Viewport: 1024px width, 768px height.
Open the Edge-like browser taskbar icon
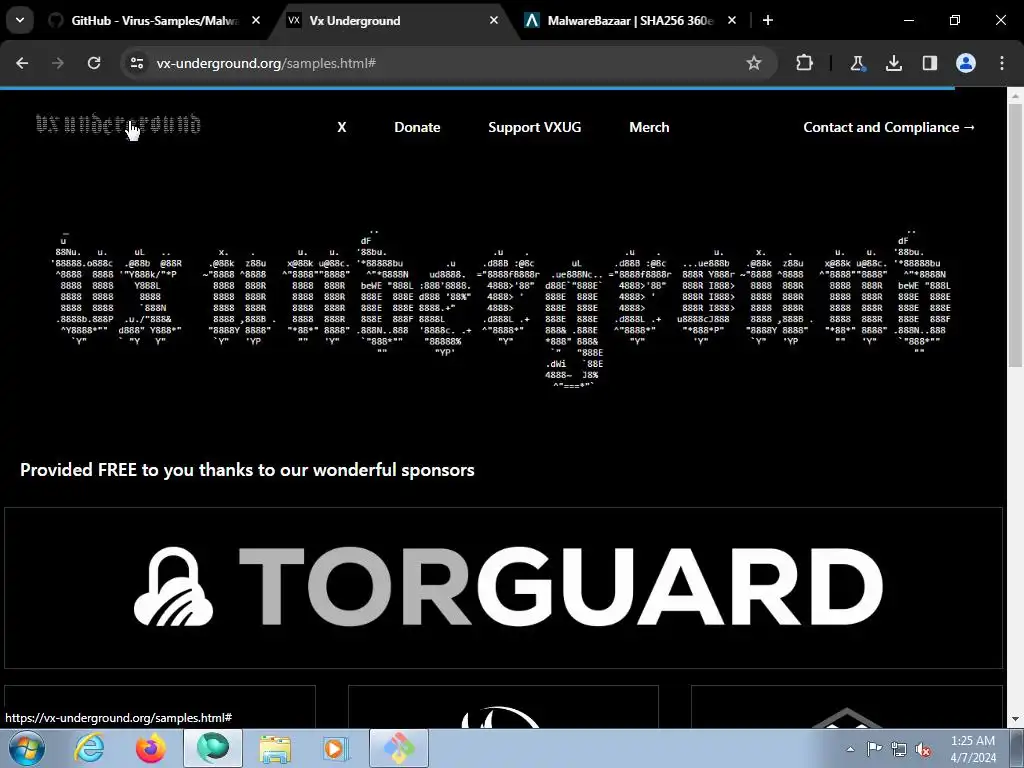pos(213,748)
